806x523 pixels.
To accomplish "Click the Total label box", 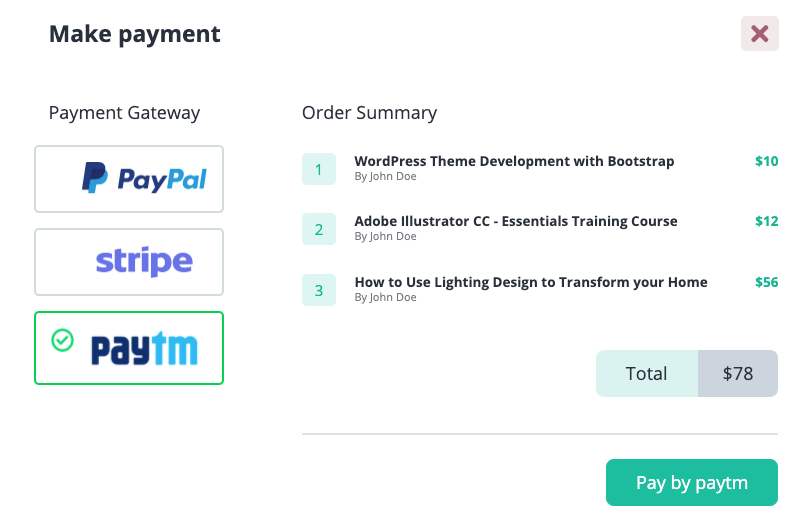I will [x=646, y=374].
